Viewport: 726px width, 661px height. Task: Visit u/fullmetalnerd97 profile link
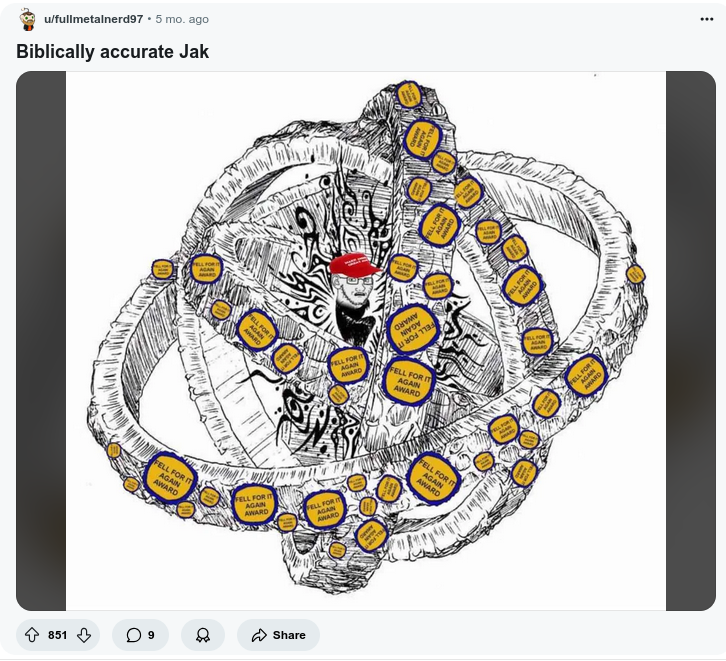pyautogui.click(x=94, y=19)
